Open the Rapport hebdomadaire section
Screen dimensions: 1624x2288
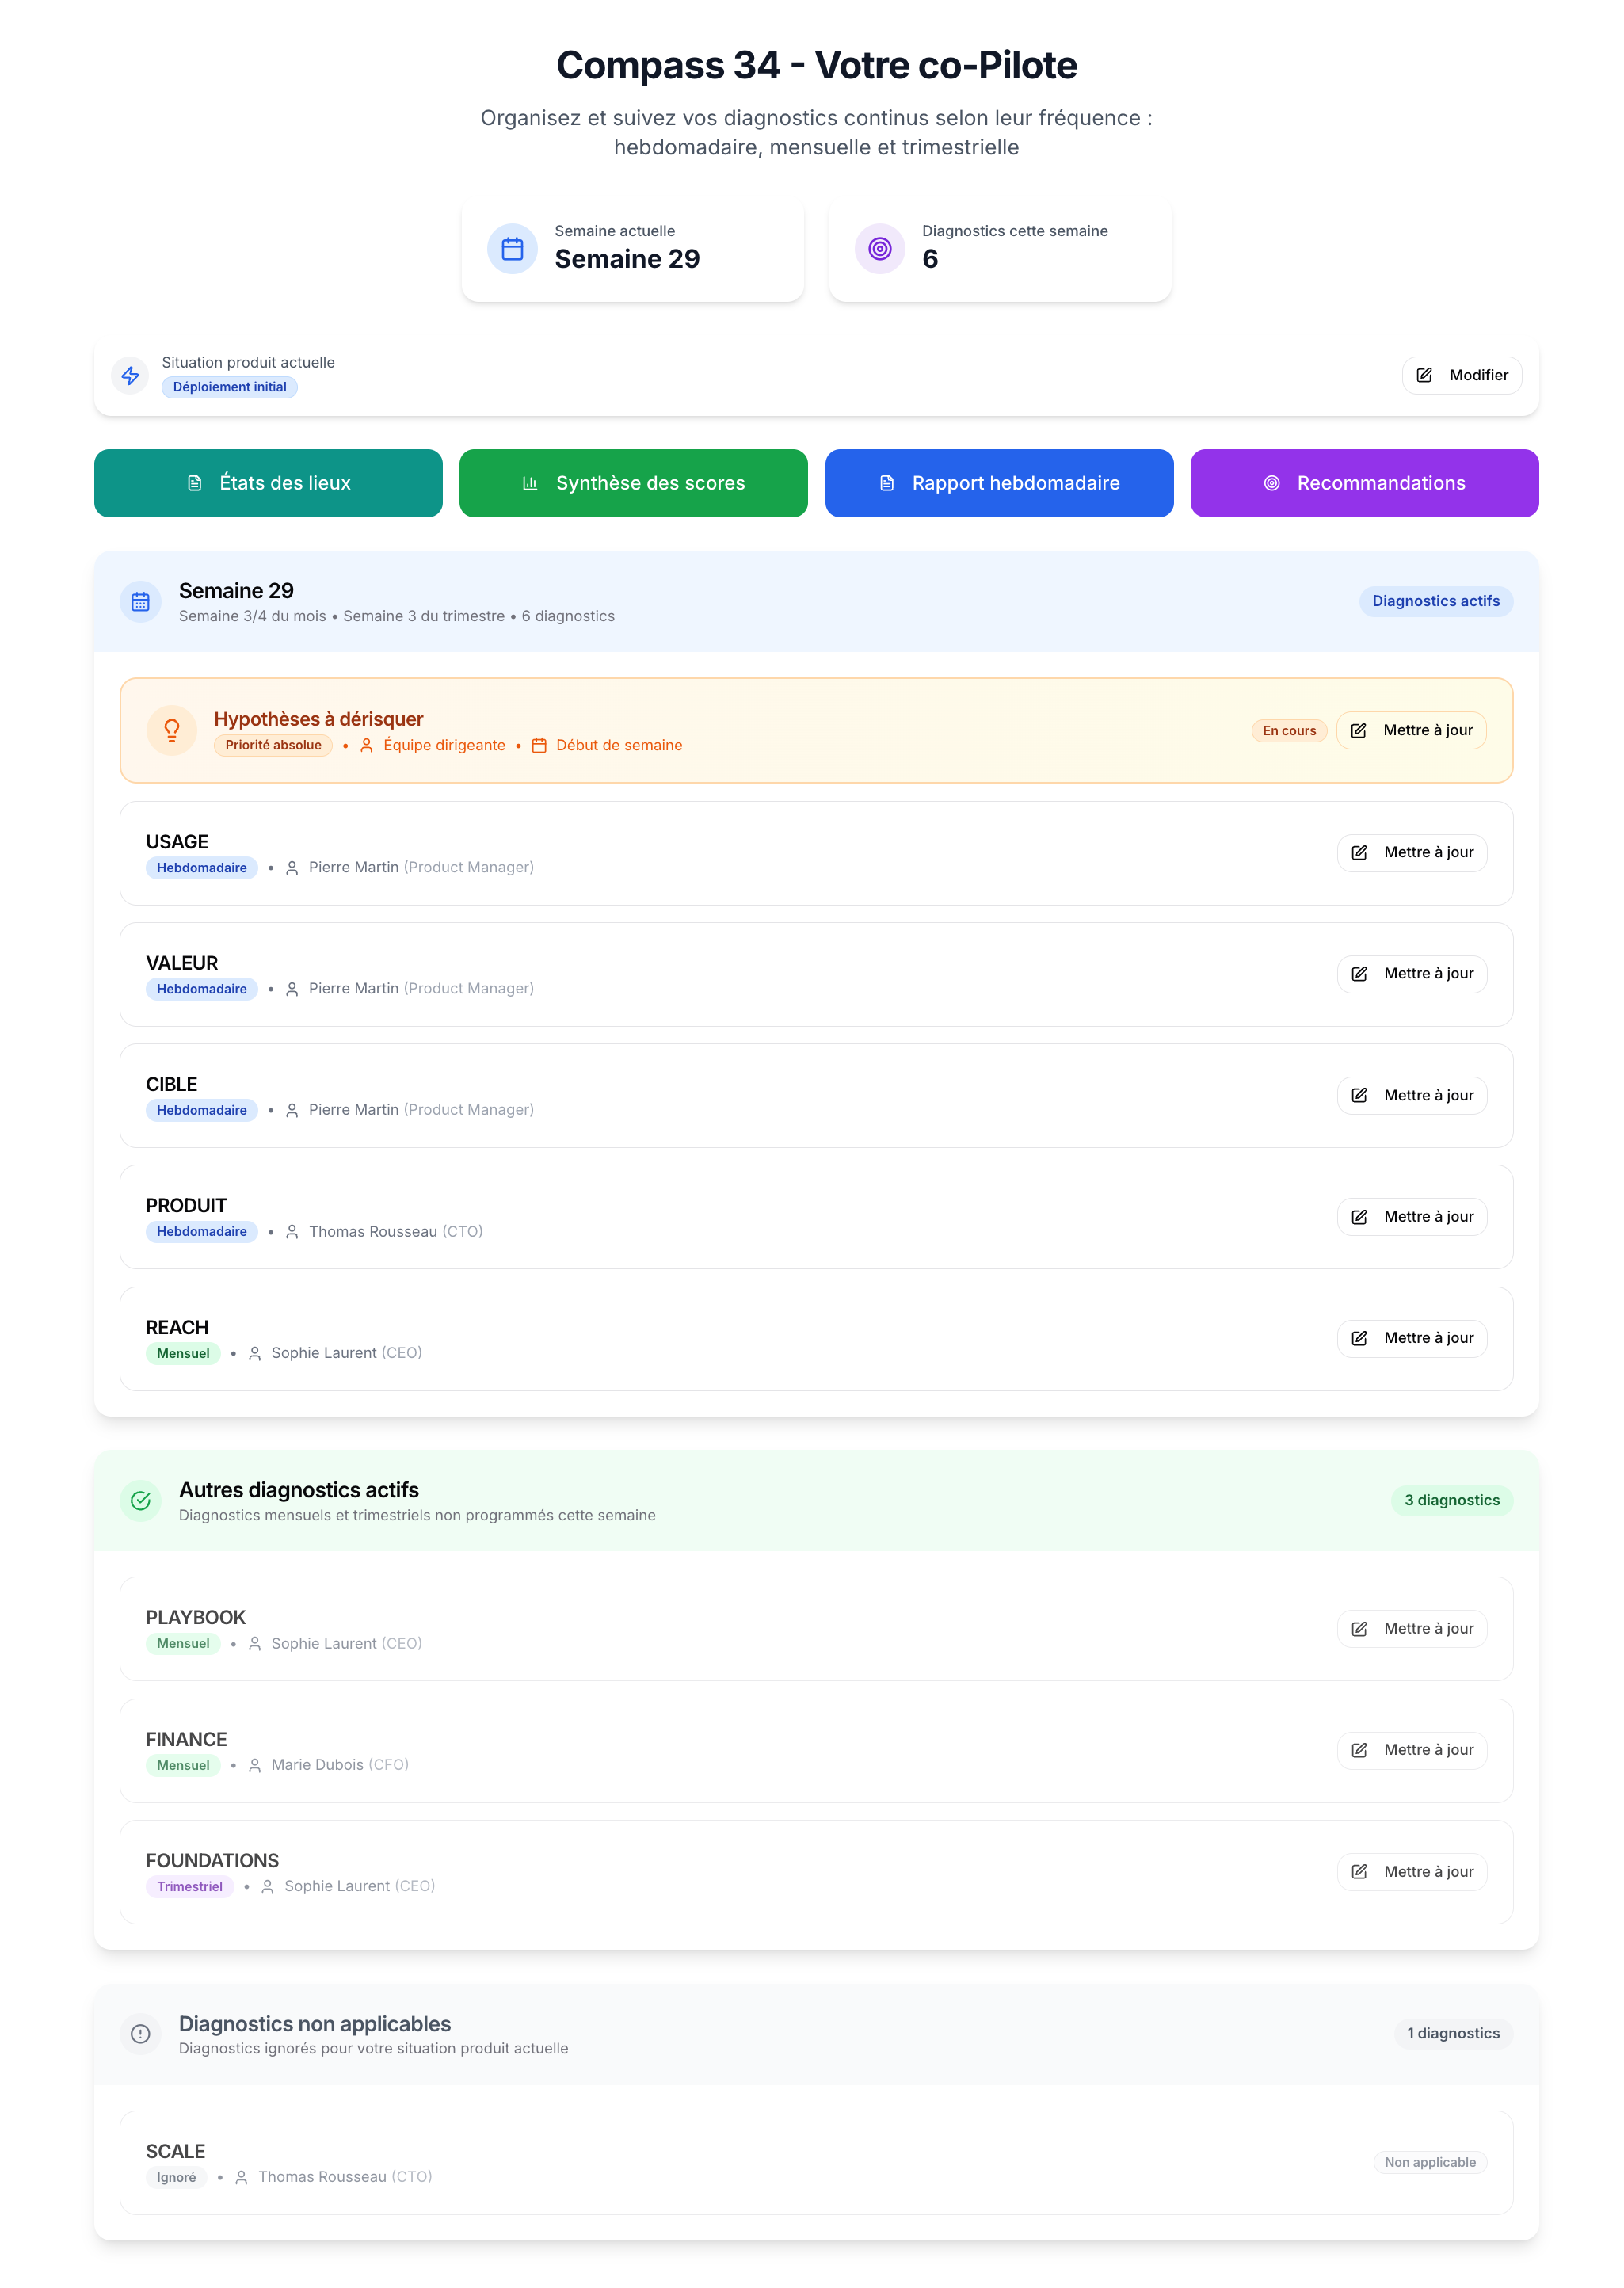click(998, 483)
